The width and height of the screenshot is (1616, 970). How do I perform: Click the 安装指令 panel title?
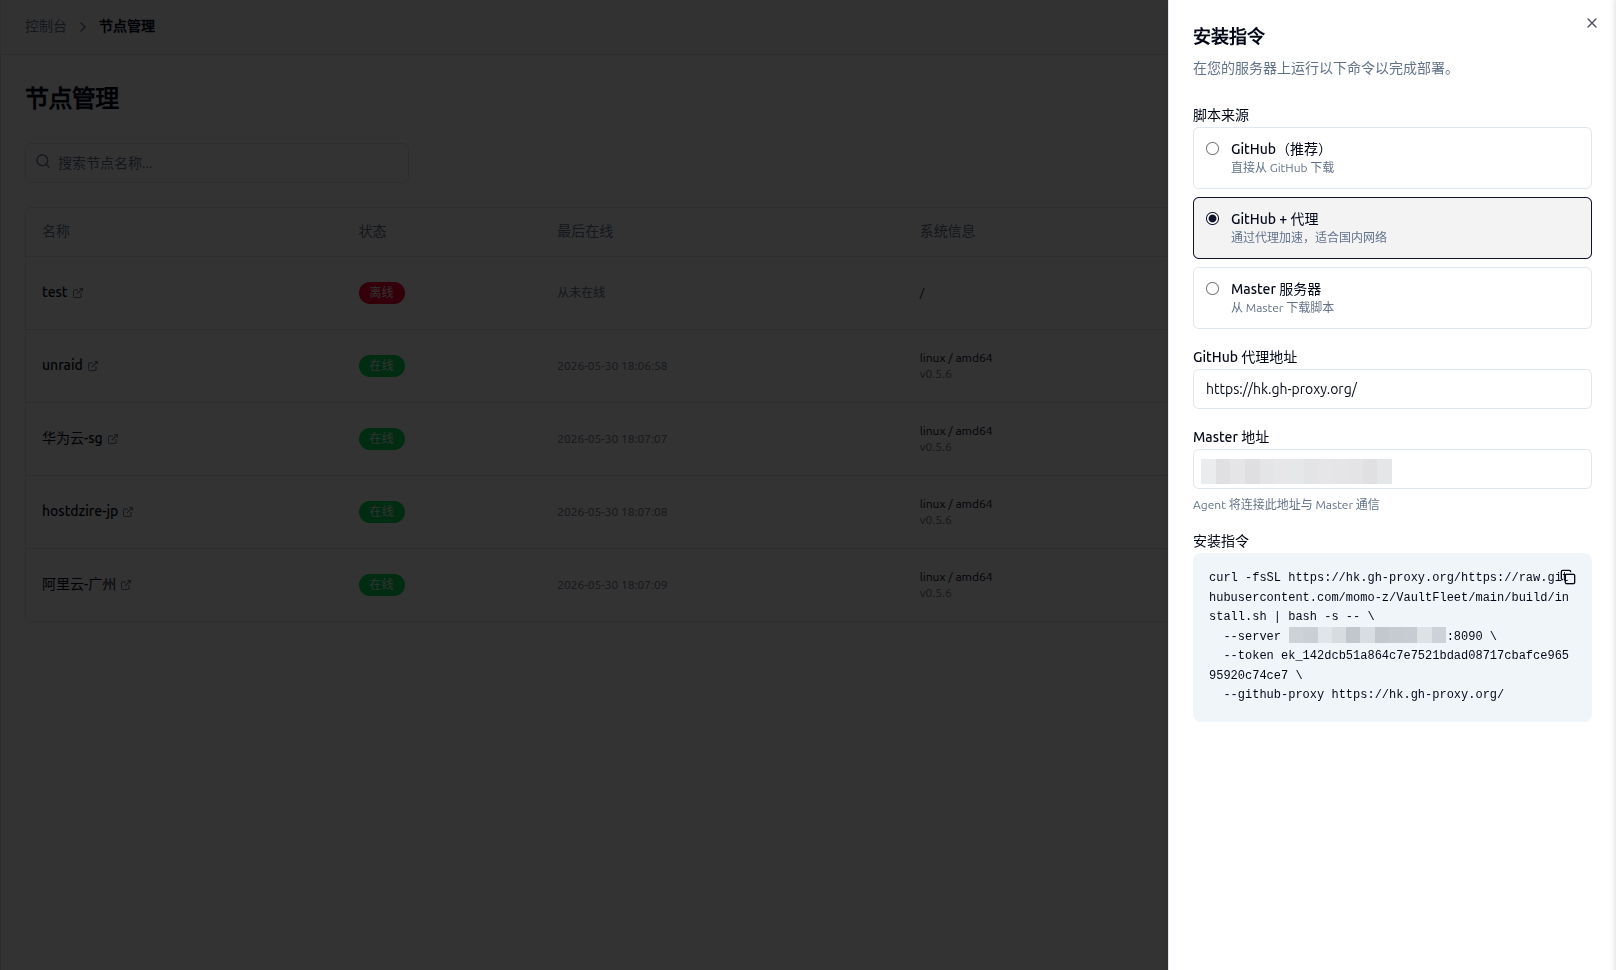click(x=1229, y=36)
